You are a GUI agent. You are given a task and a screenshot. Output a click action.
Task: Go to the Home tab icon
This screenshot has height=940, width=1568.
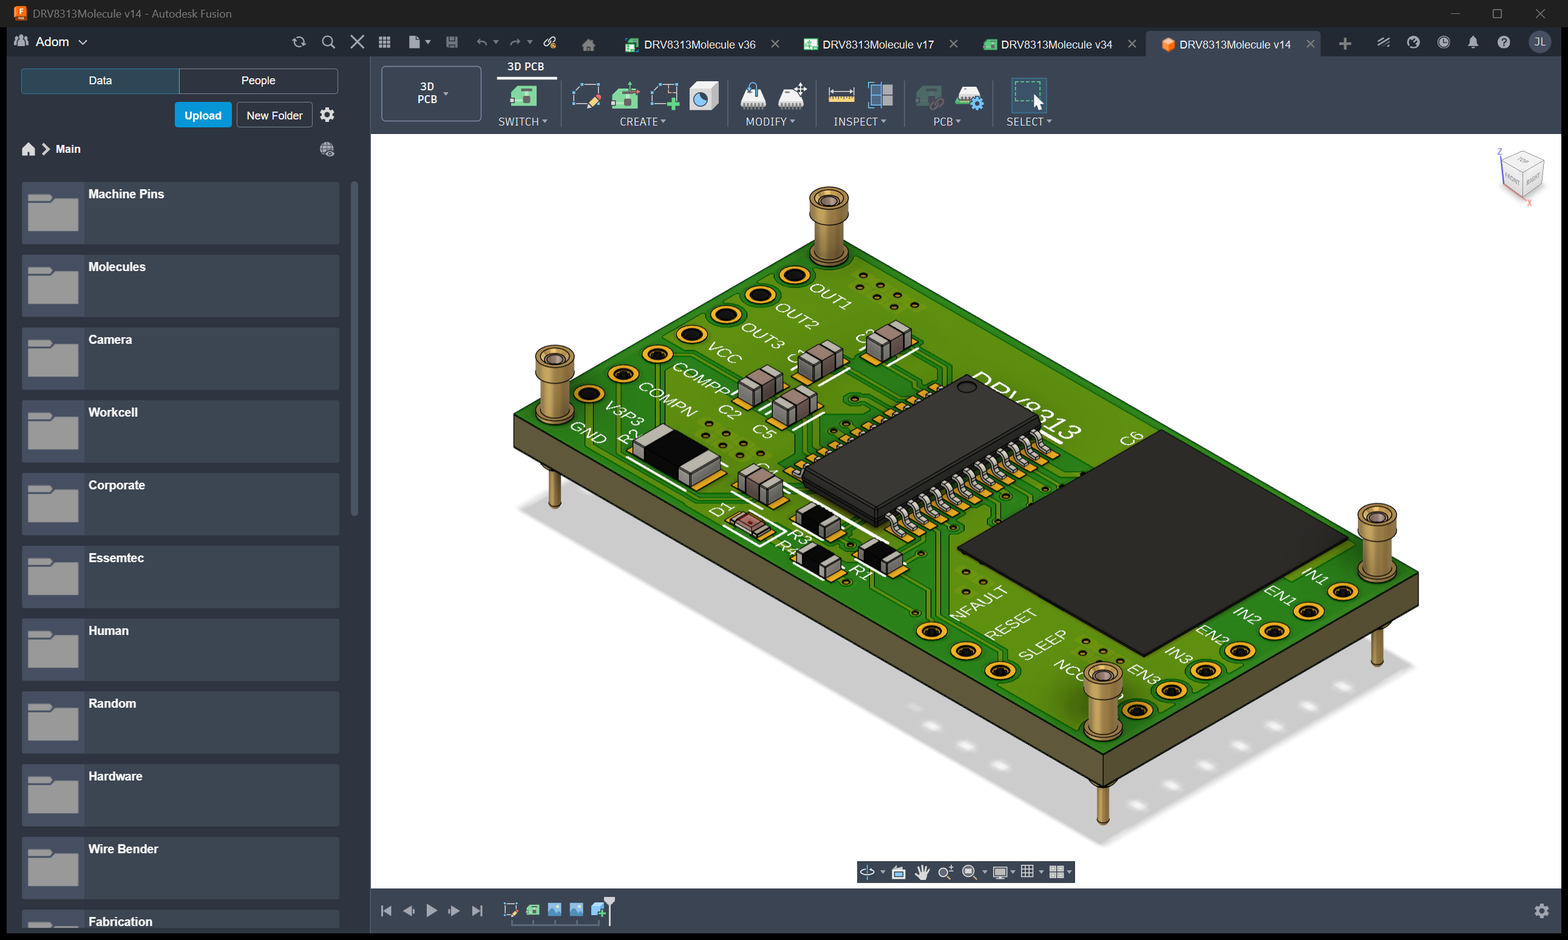click(588, 44)
